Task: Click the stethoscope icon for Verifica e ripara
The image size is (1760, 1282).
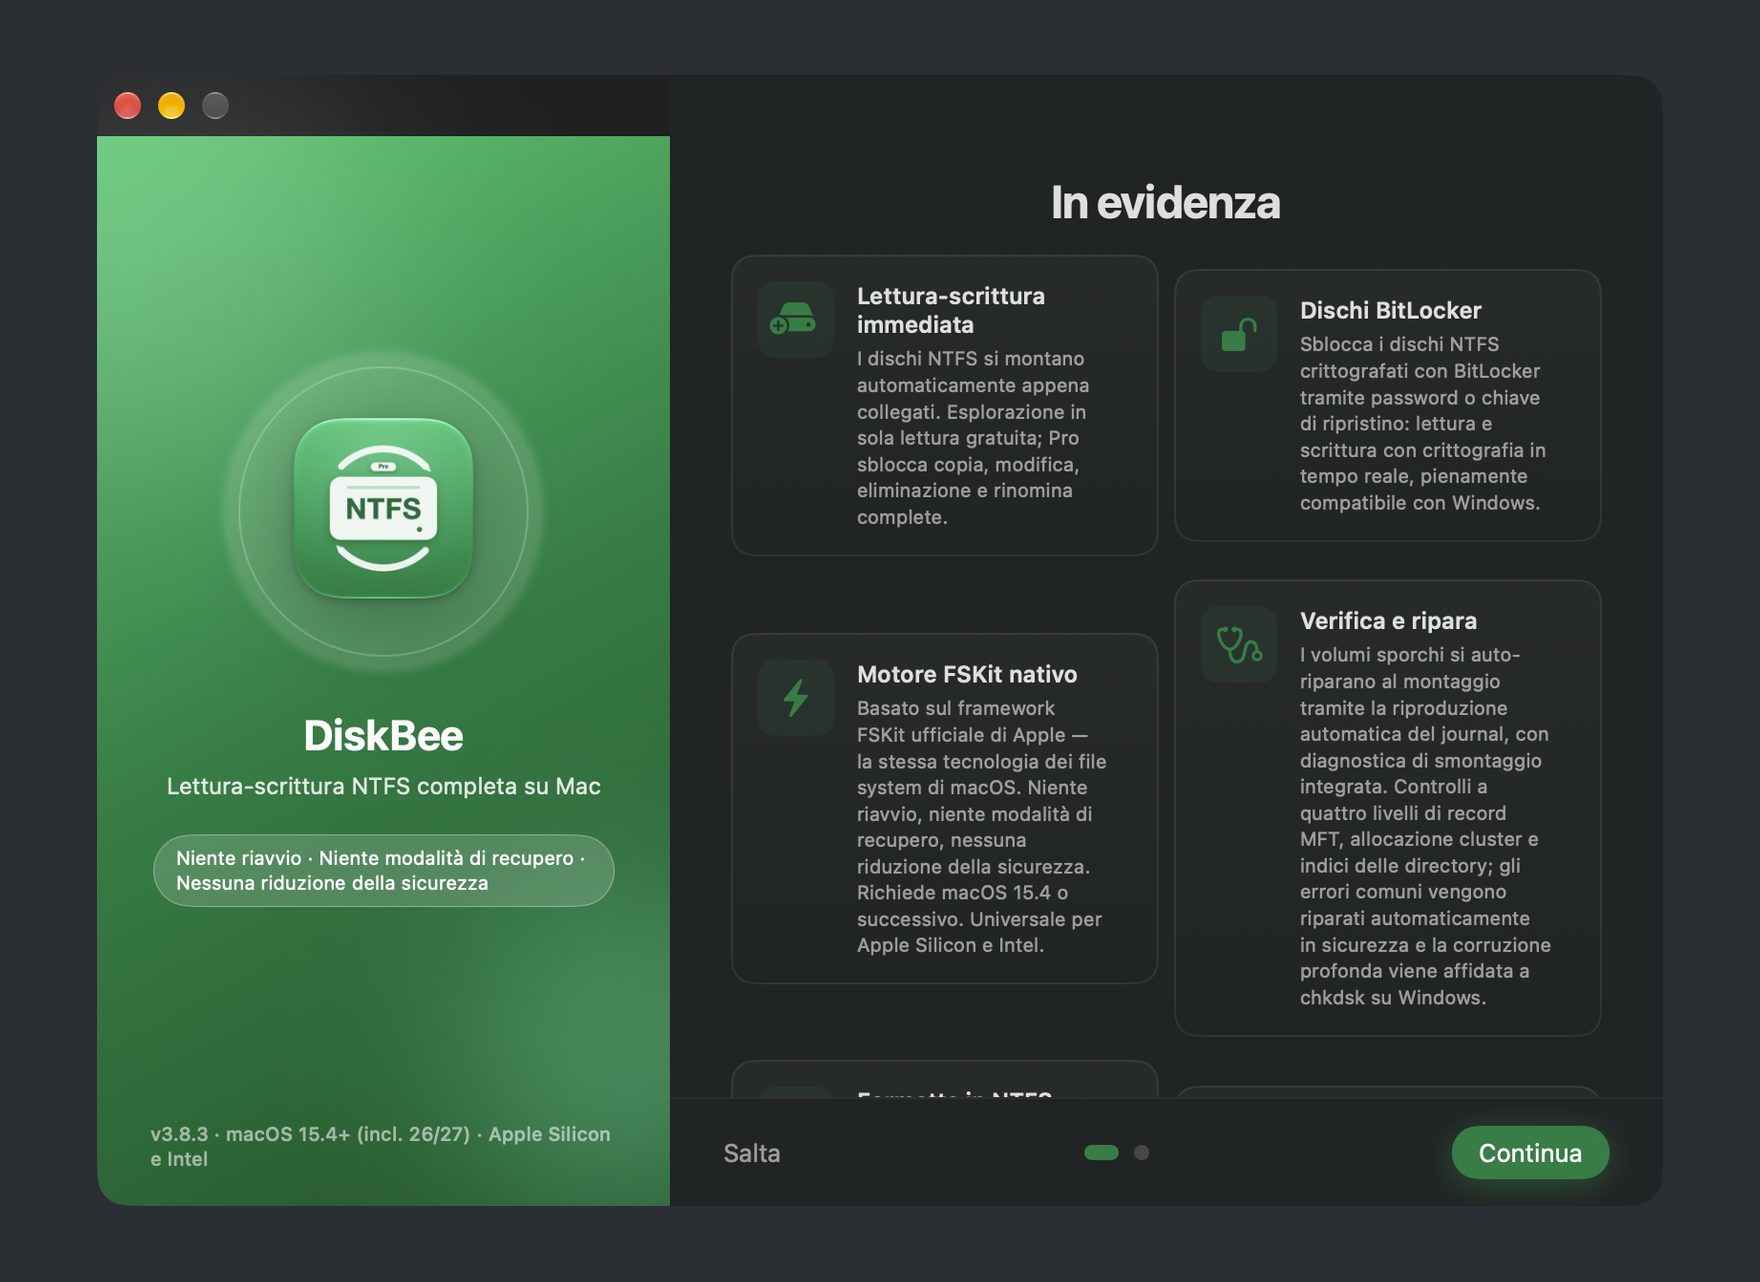Action: pyautogui.click(x=1238, y=644)
